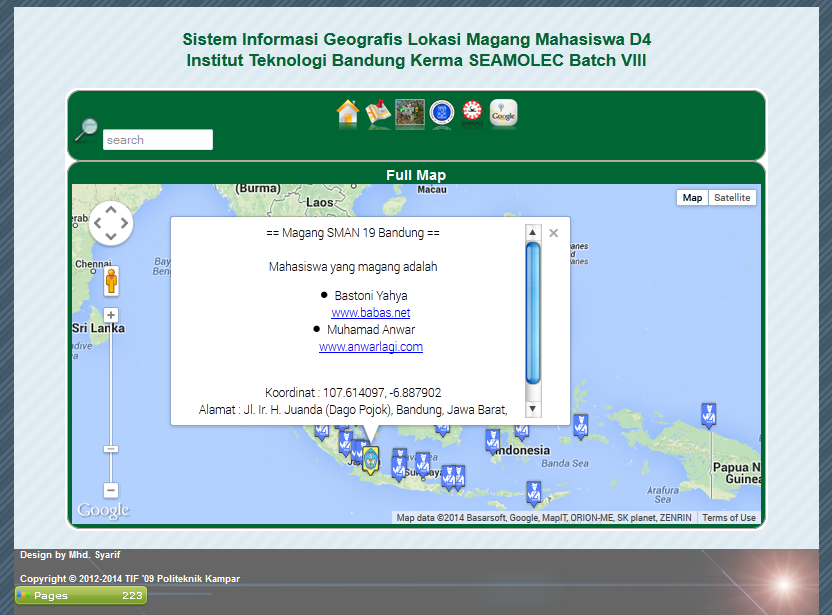This screenshot has width=832, height=615.
Task: Click the Full Map header bar
Action: (416, 174)
